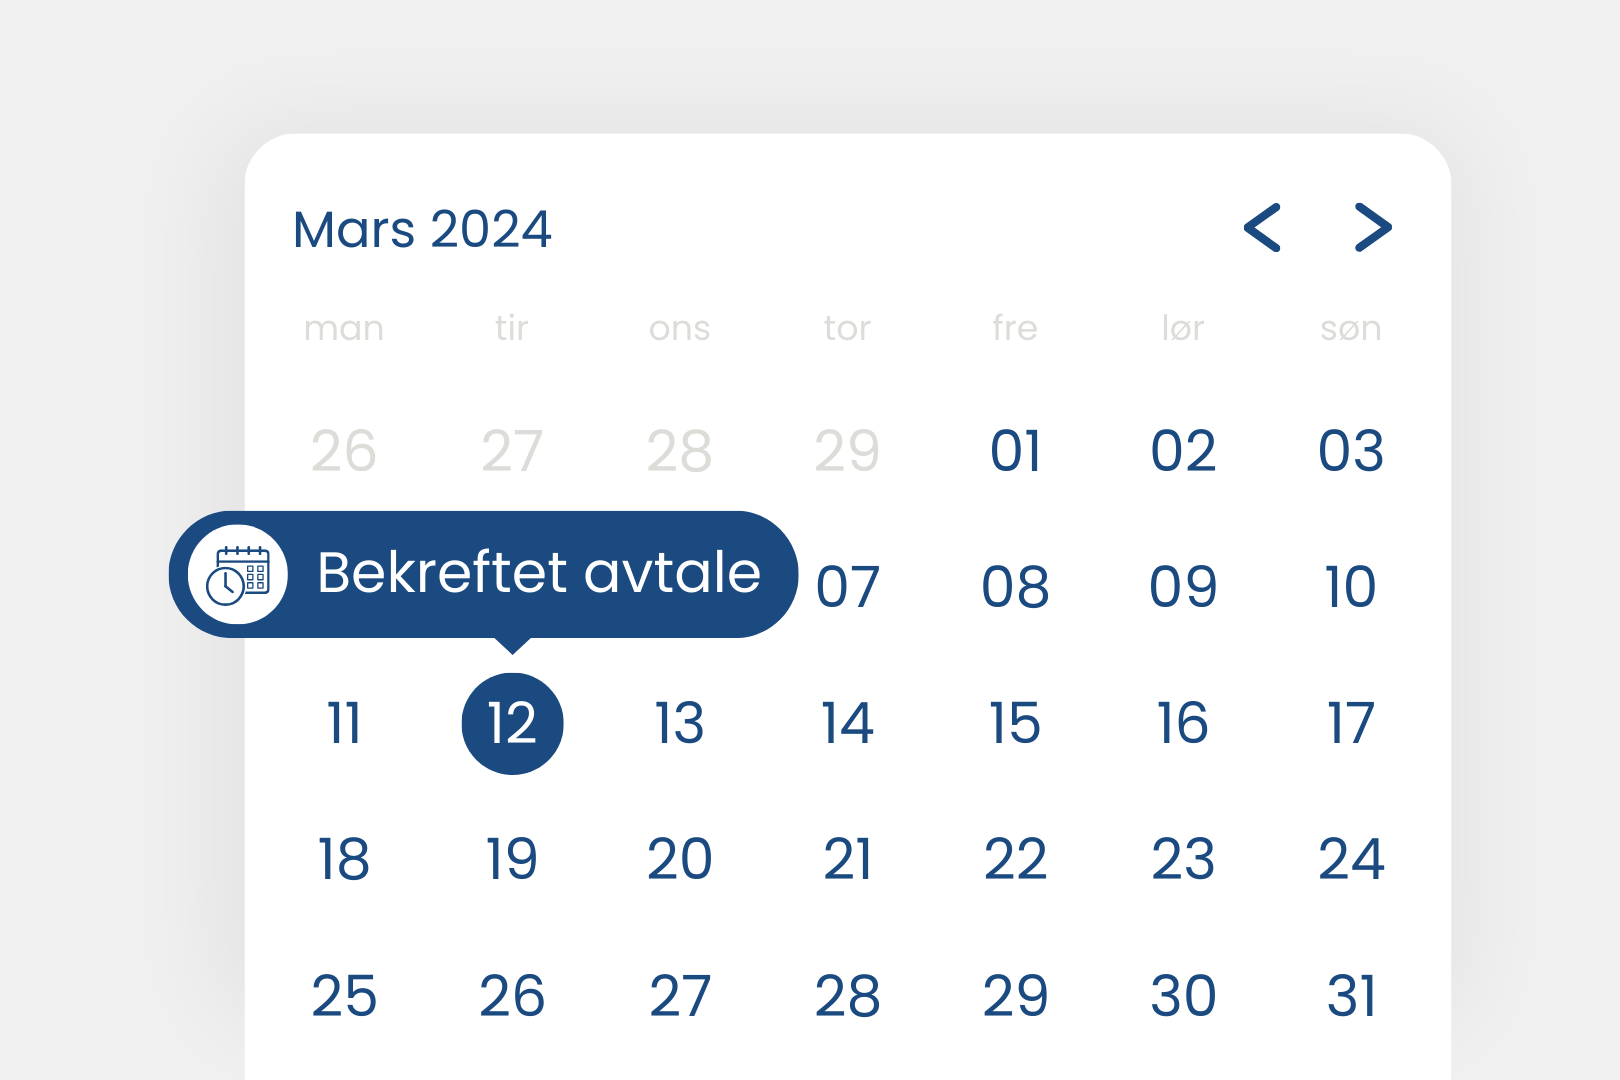Pick Thursday March 14
The width and height of the screenshot is (1620, 1080).
(x=847, y=723)
